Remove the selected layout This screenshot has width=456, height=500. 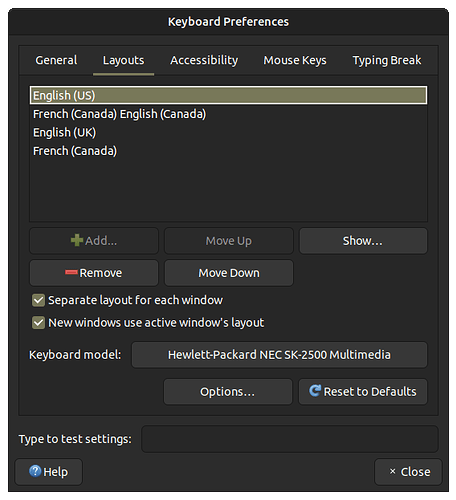(x=94, y=273)
